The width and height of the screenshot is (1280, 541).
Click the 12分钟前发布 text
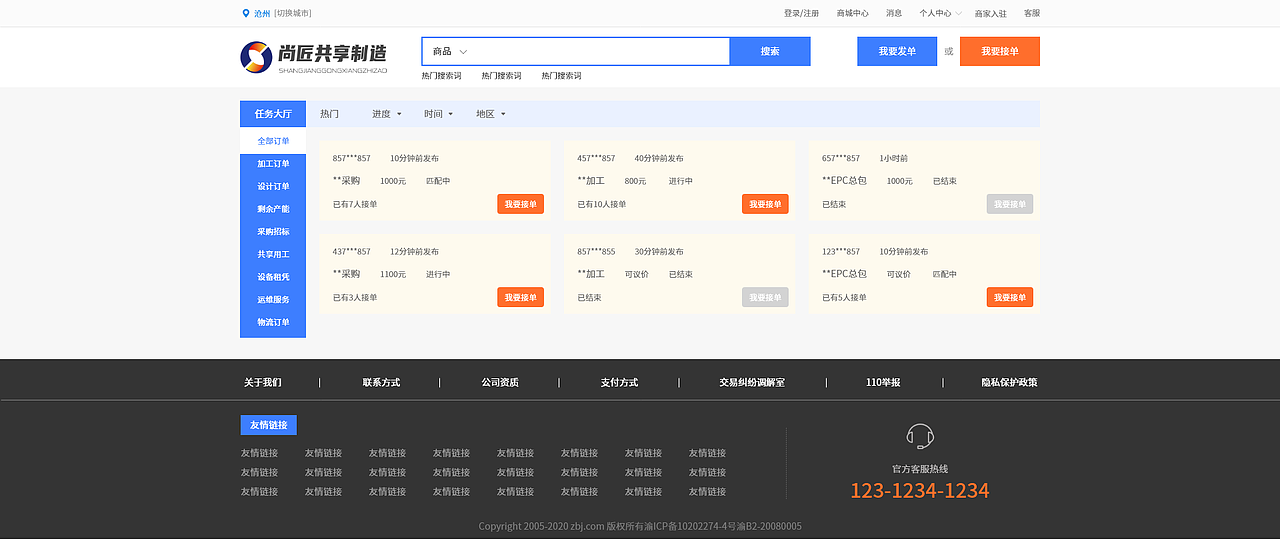click(414, 252)
